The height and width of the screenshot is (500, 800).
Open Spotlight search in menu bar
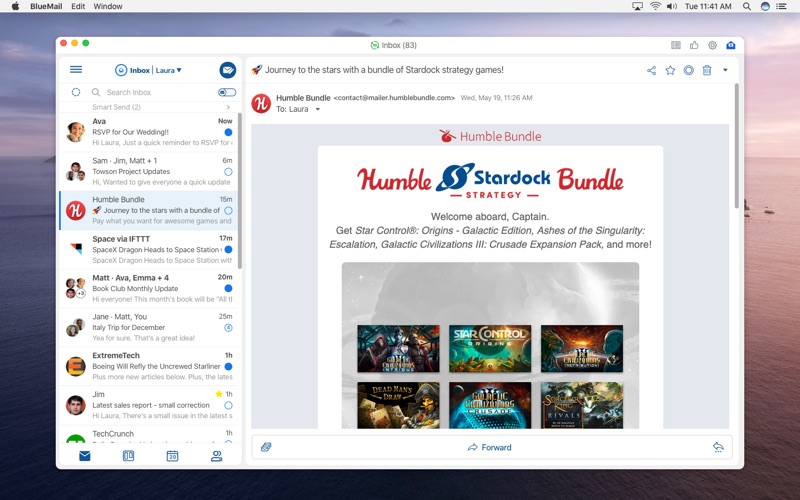point(746,6)
